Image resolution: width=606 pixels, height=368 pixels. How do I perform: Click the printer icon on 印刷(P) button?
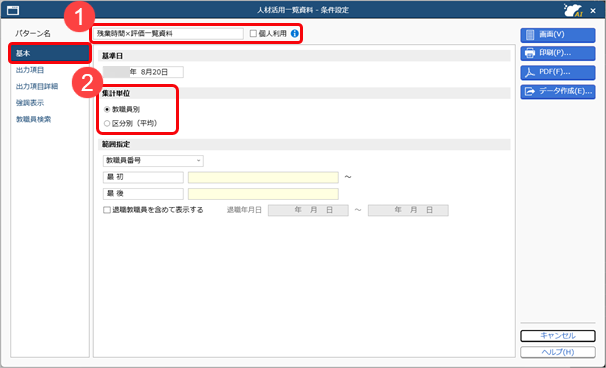pos(530,53)
